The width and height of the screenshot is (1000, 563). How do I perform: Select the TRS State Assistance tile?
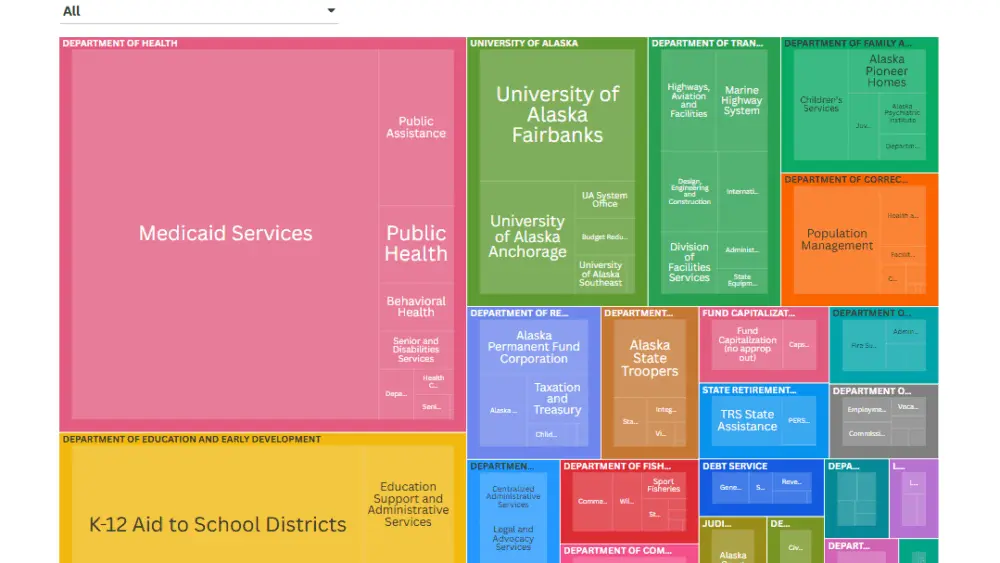pyautogui.click(x=747, y=420)
